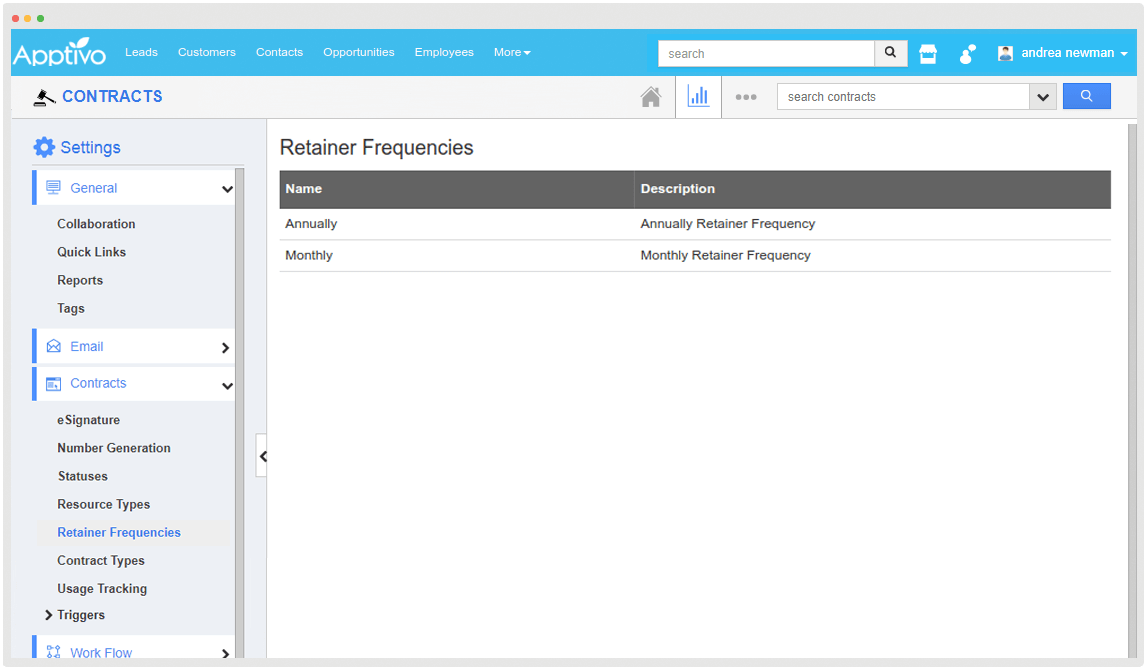Screen dimensions: 1147x670
Task: Click the blue contracts search button
Action: click(x=1086, y=96)
